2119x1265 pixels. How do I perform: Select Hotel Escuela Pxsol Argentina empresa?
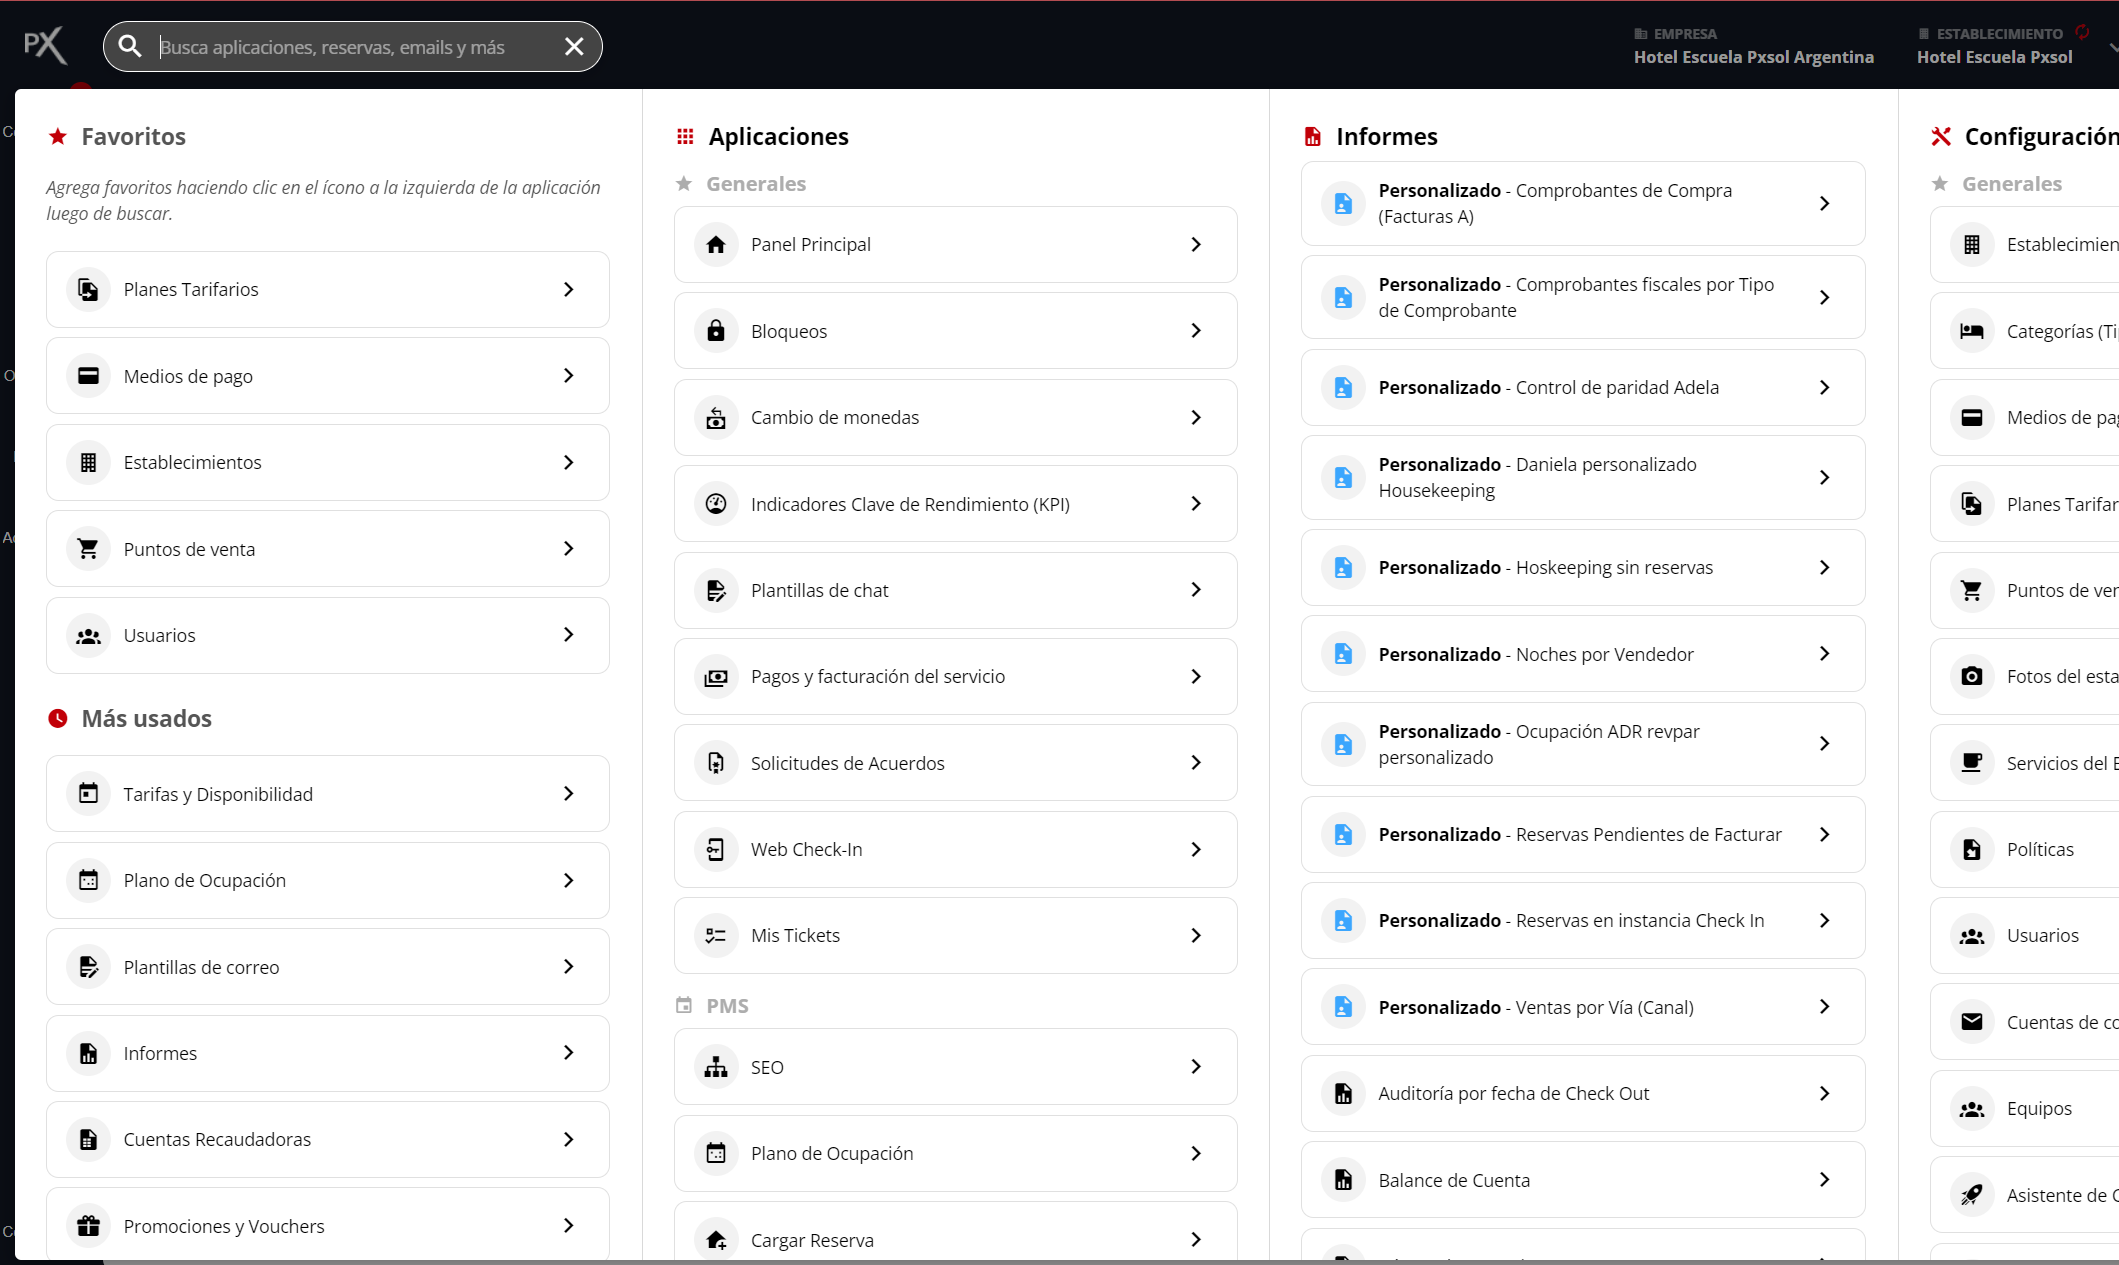pos(1753,57)
